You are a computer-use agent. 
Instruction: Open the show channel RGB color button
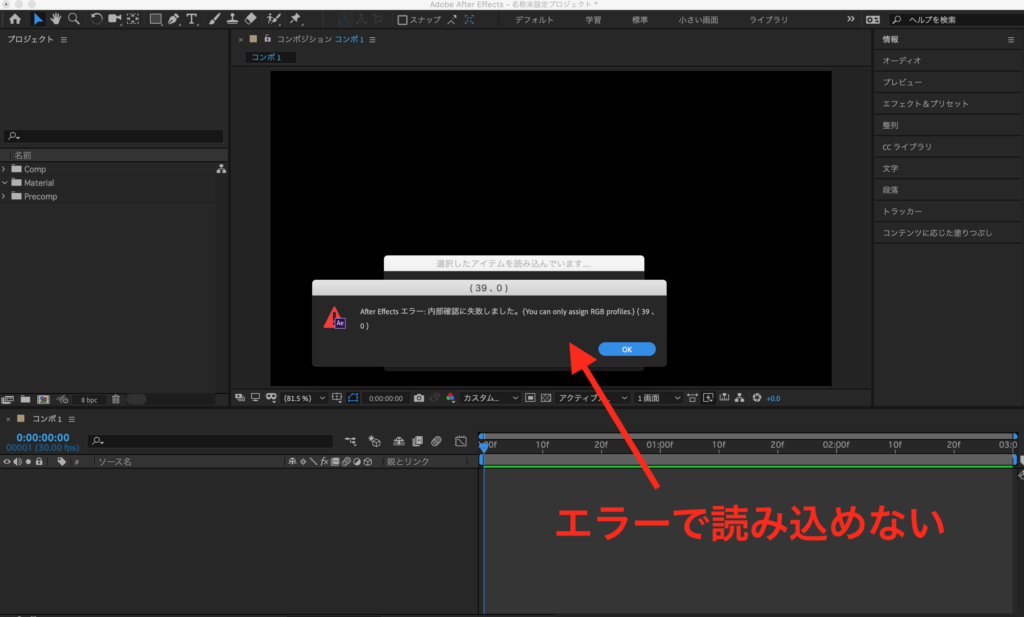(x=450, y=398)
